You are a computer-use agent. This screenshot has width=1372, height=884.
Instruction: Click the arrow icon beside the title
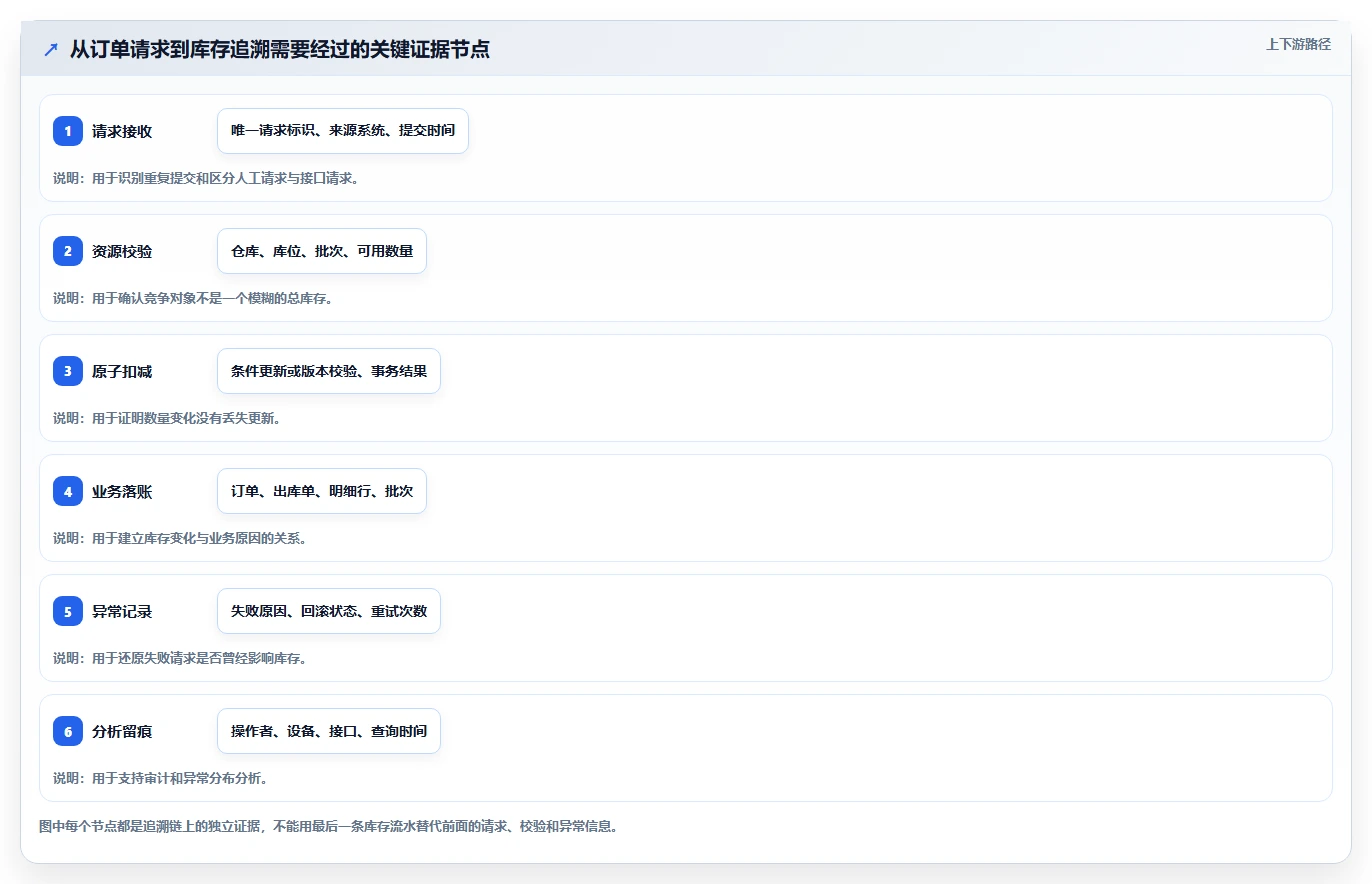pos(51,49)
